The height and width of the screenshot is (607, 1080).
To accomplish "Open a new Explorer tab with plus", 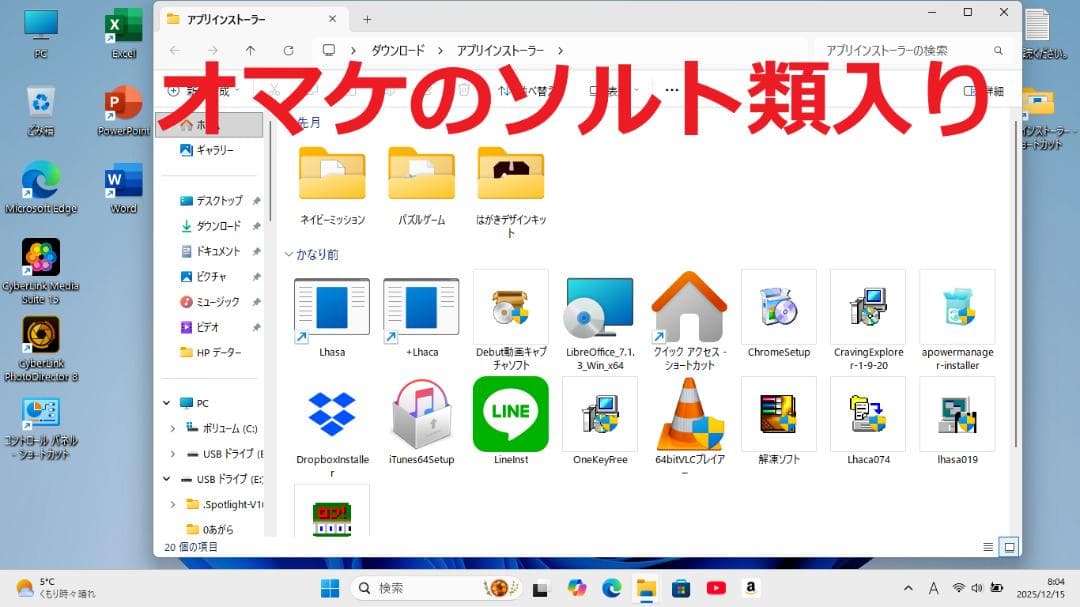I will pos(367,19).
